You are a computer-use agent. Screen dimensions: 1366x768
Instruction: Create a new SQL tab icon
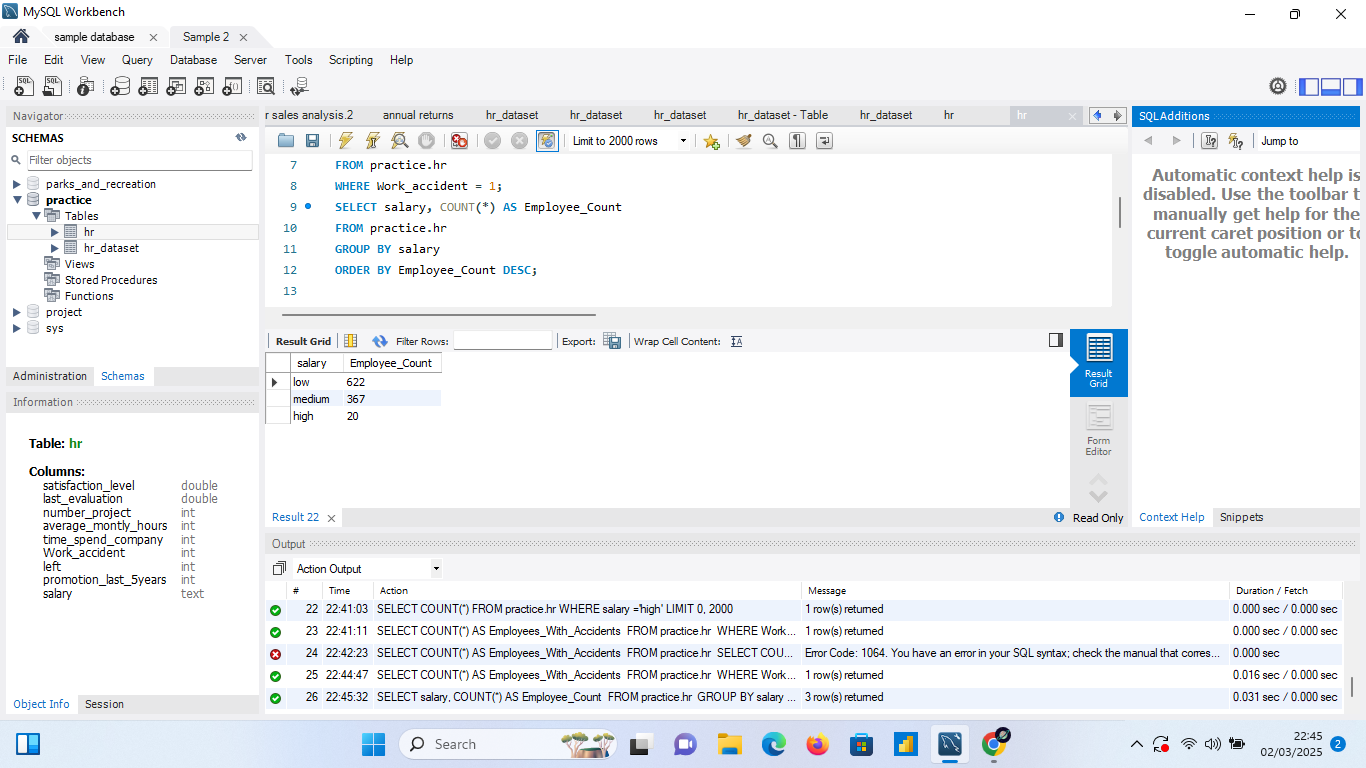coord(24,87)
